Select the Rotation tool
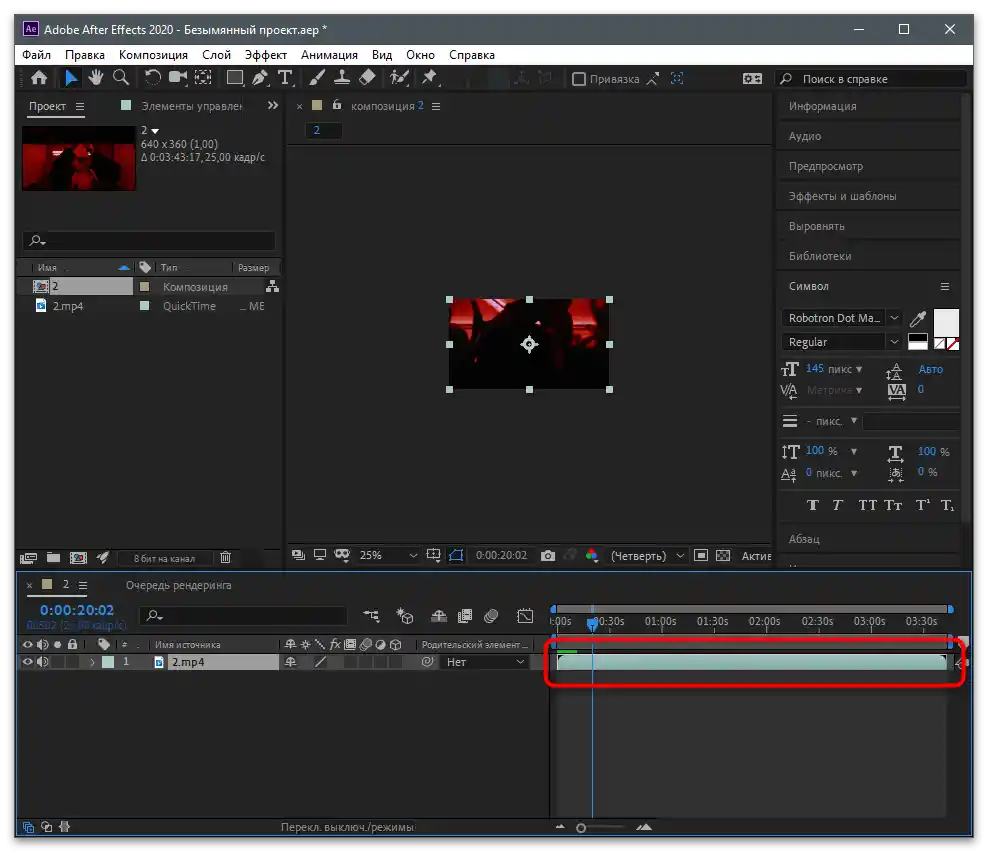 pyautogui.click(x=152, y=78)
